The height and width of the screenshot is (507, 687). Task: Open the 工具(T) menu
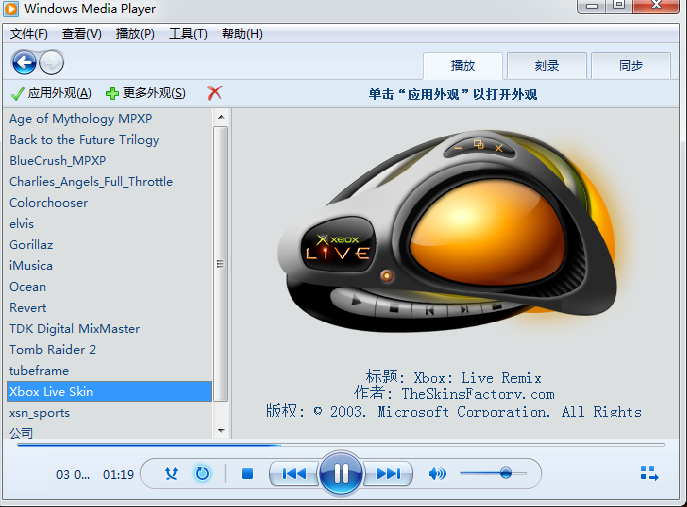click(x=188, y=34)
